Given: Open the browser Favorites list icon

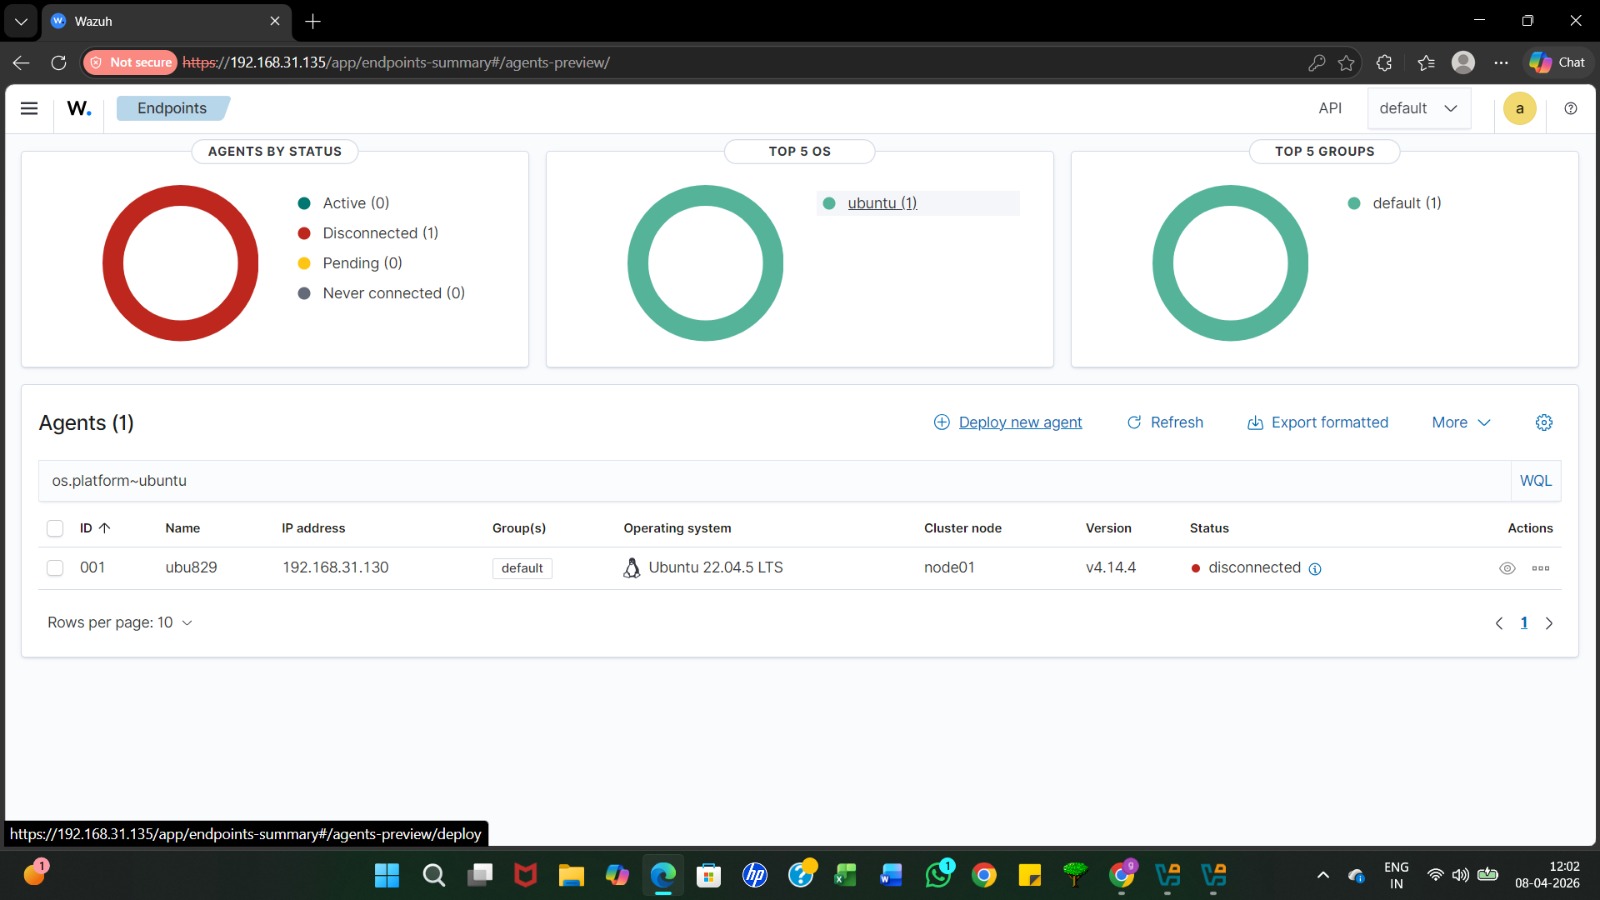Looking at the screenshot, I should coord(1426,63).
